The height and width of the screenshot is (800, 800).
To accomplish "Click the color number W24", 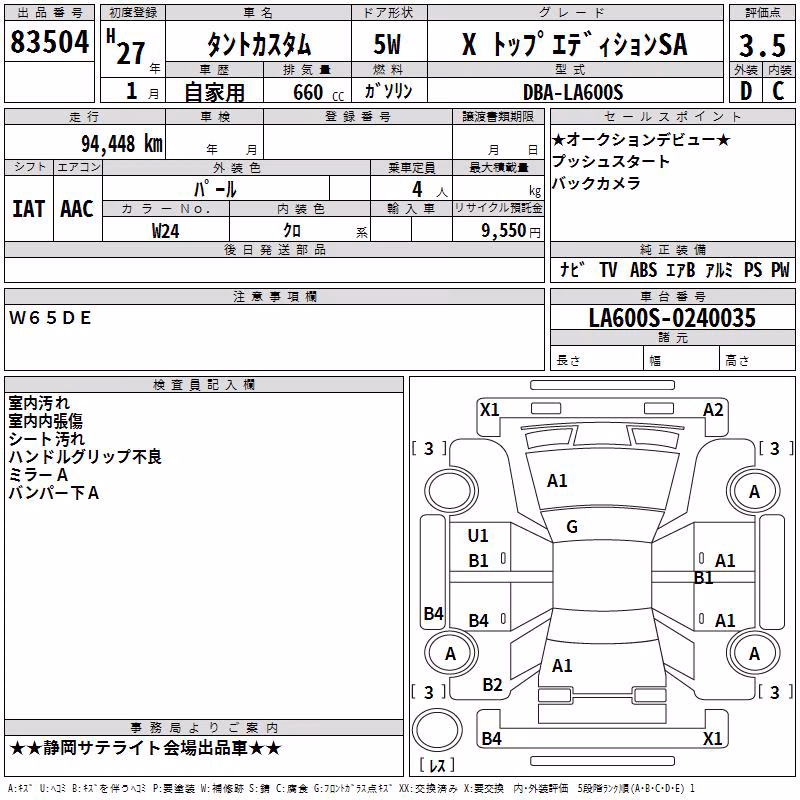I will (165, 231).
